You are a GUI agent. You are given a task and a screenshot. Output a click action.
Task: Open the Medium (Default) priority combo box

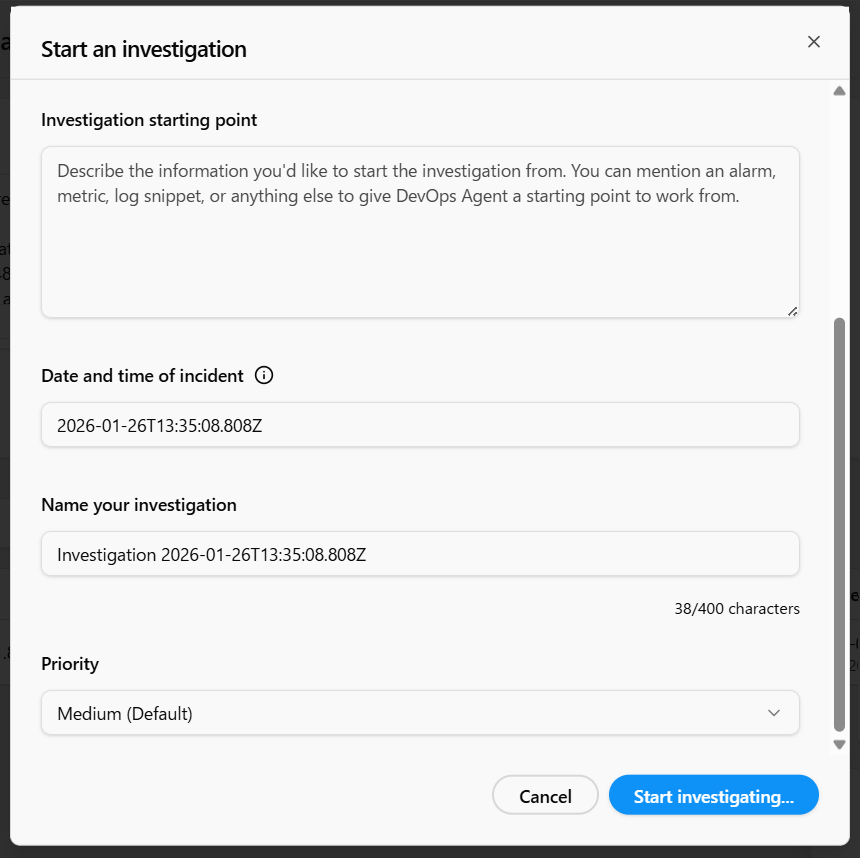coord(420,713)
